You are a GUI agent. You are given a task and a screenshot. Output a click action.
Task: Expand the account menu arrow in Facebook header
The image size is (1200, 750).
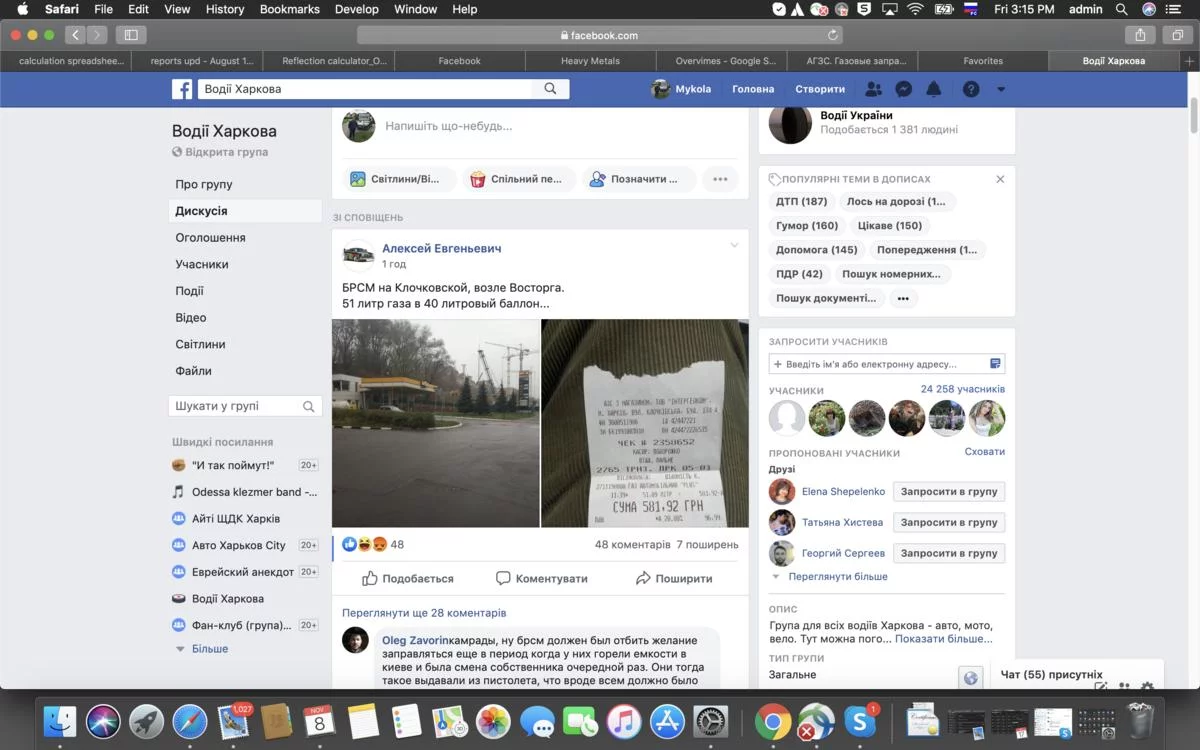(x=1001, y=89)
